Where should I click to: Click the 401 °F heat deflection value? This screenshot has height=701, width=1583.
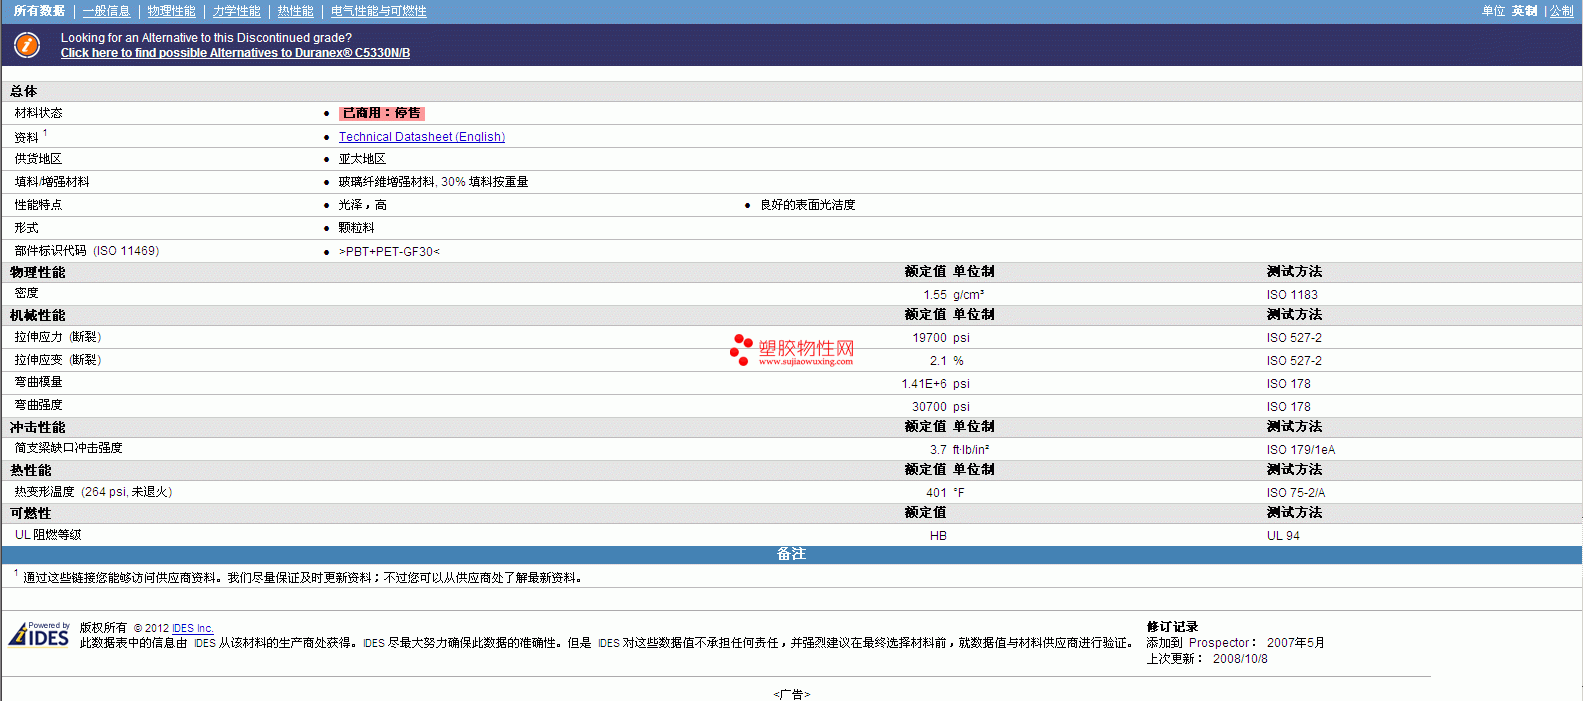[x=945, y=493]
